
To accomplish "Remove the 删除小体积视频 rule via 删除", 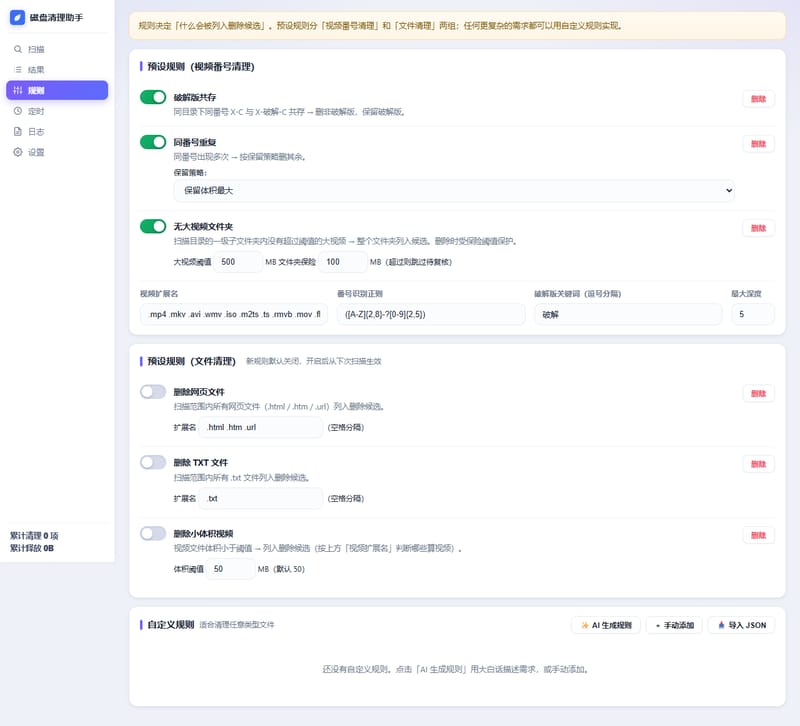I will 758,535.
